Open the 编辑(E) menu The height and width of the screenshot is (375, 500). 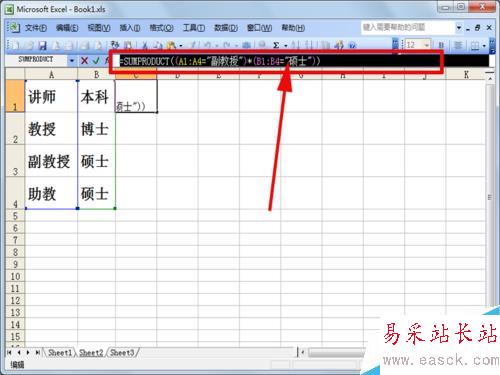point(67,28)
